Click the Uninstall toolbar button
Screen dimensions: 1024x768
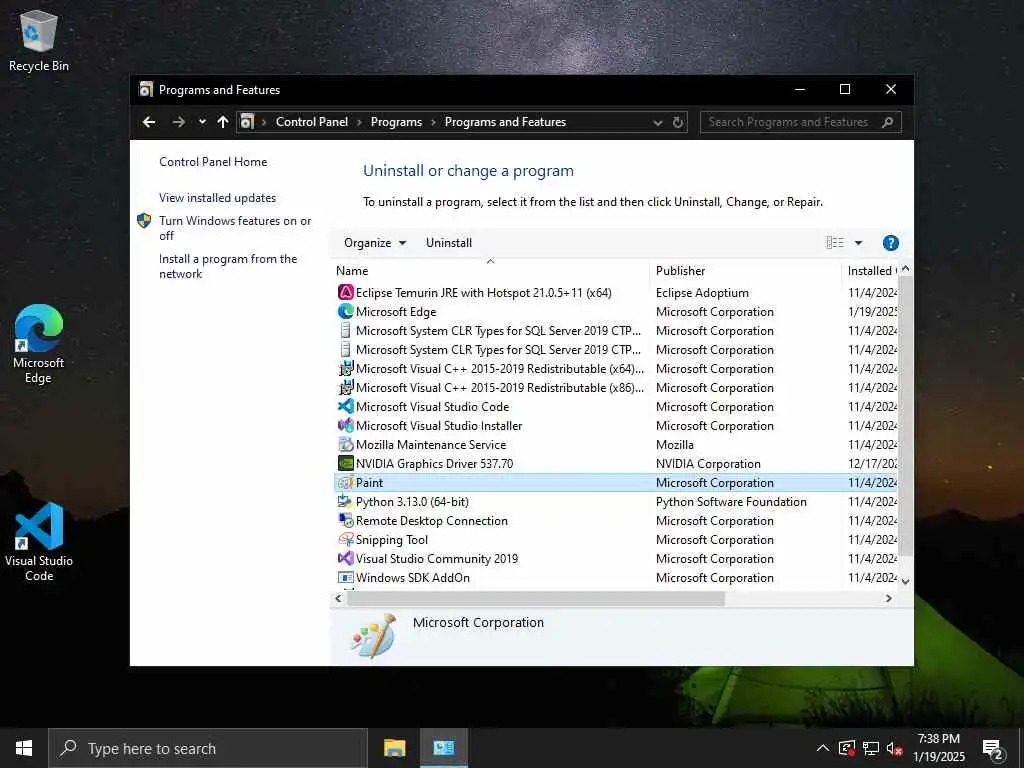tap(449, 243)
